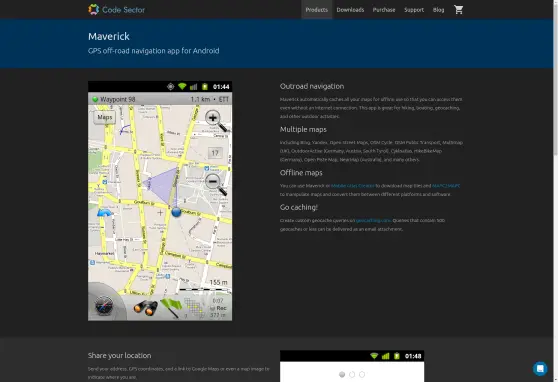
Task: Open the Downloads menu item
Action: [x=350, y=10]
